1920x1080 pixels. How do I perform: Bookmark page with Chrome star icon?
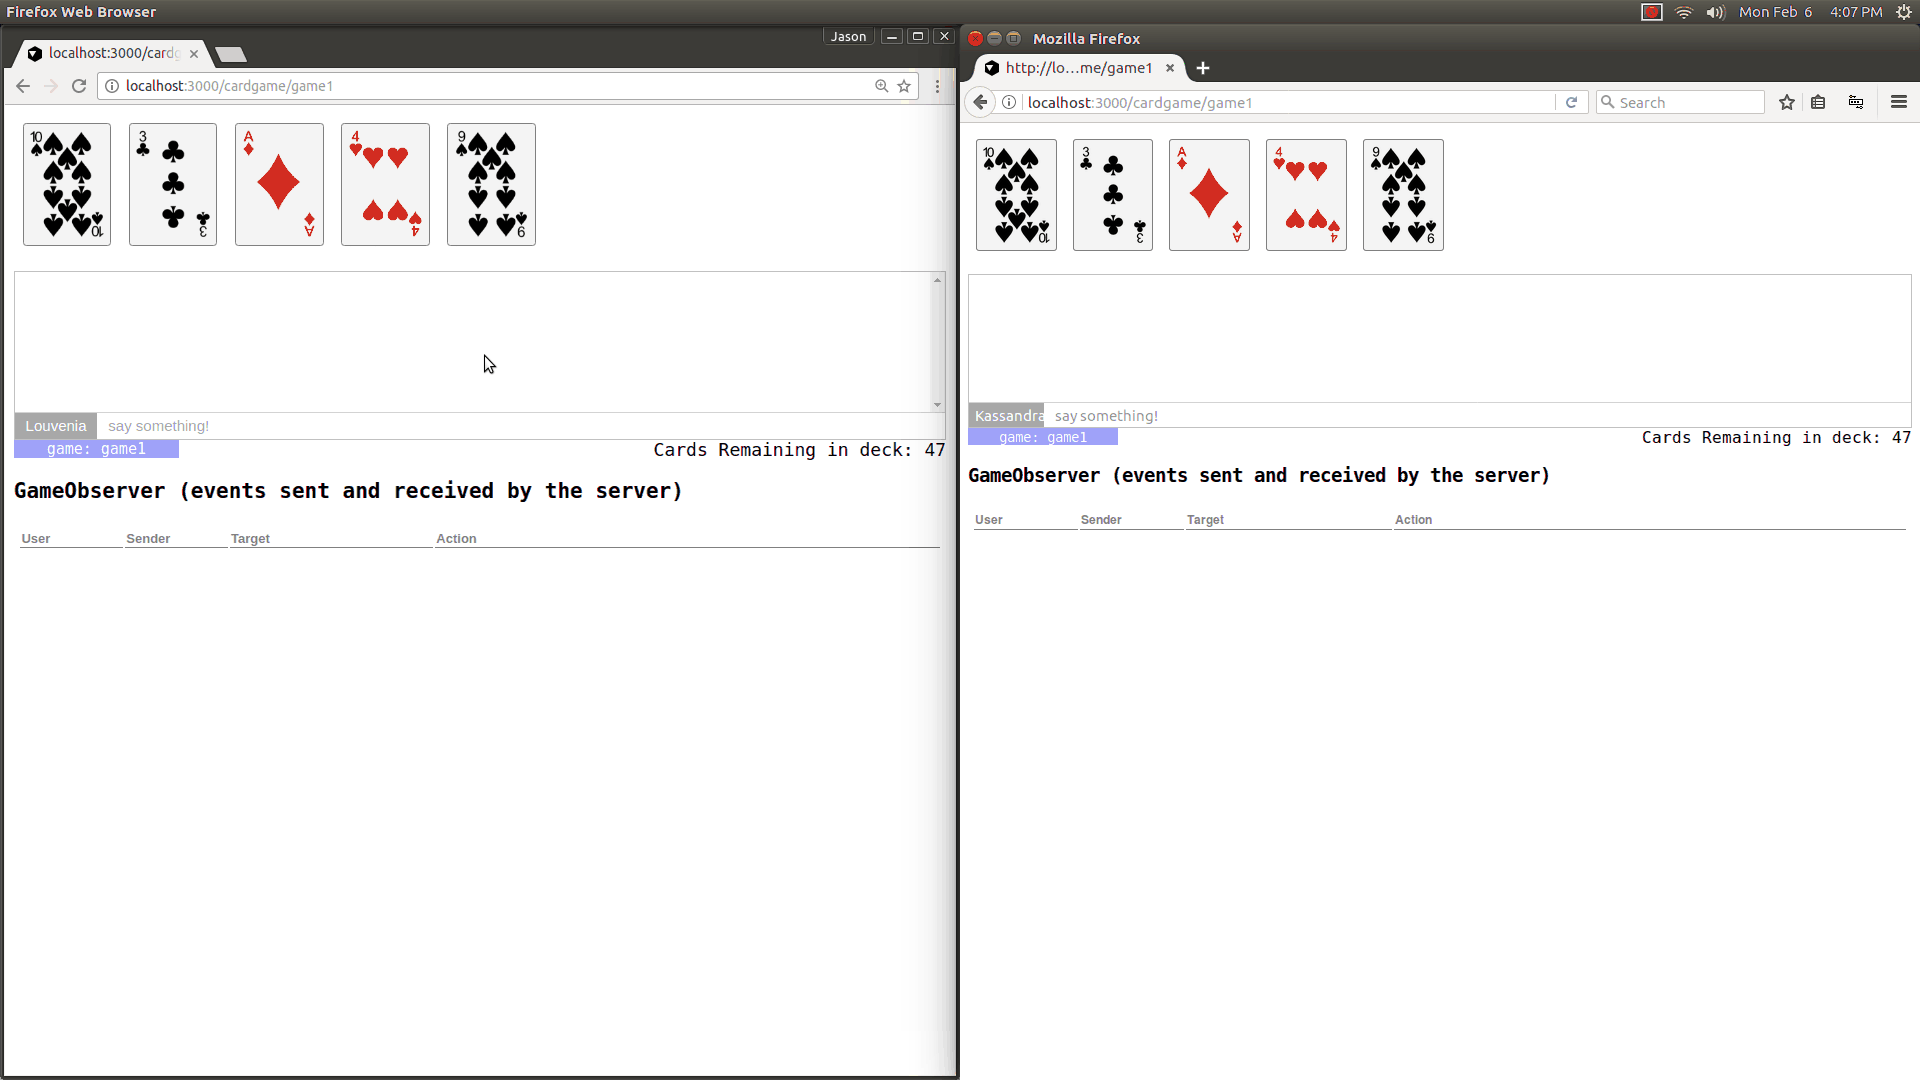(x=904, y=86)
